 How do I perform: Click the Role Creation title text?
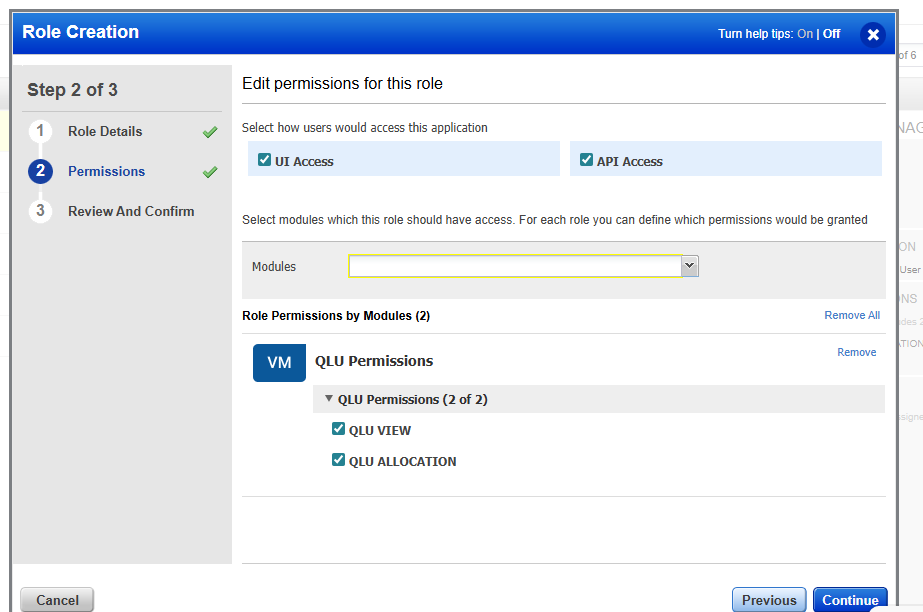pos(81,32)
